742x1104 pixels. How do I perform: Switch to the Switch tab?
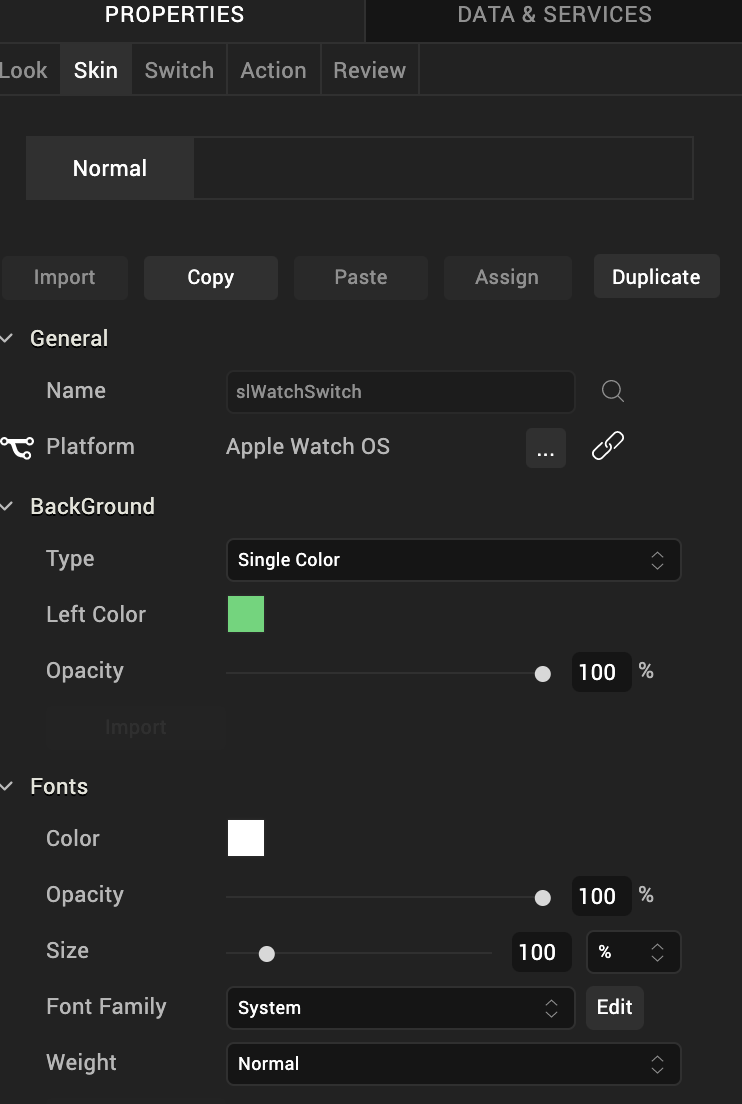[179, 70]
